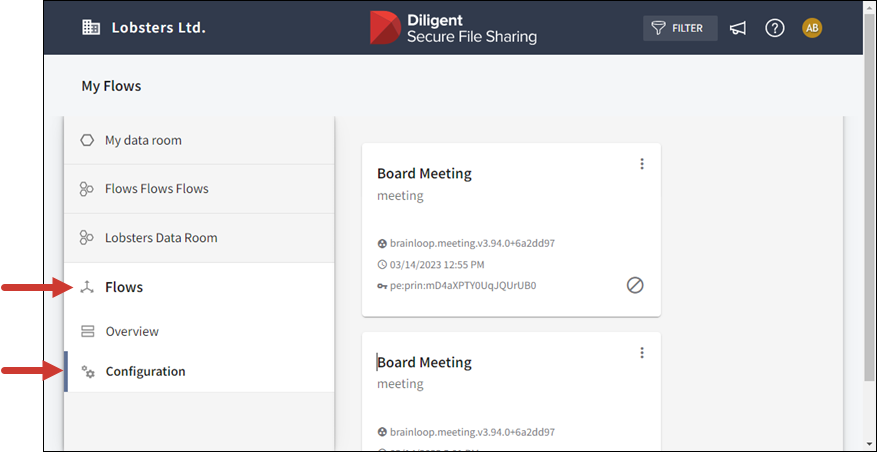The width and height of the screenshot is (877, 452).
Task: Click the Lobsters Ltd. building icon
Action: pos(91,28)
